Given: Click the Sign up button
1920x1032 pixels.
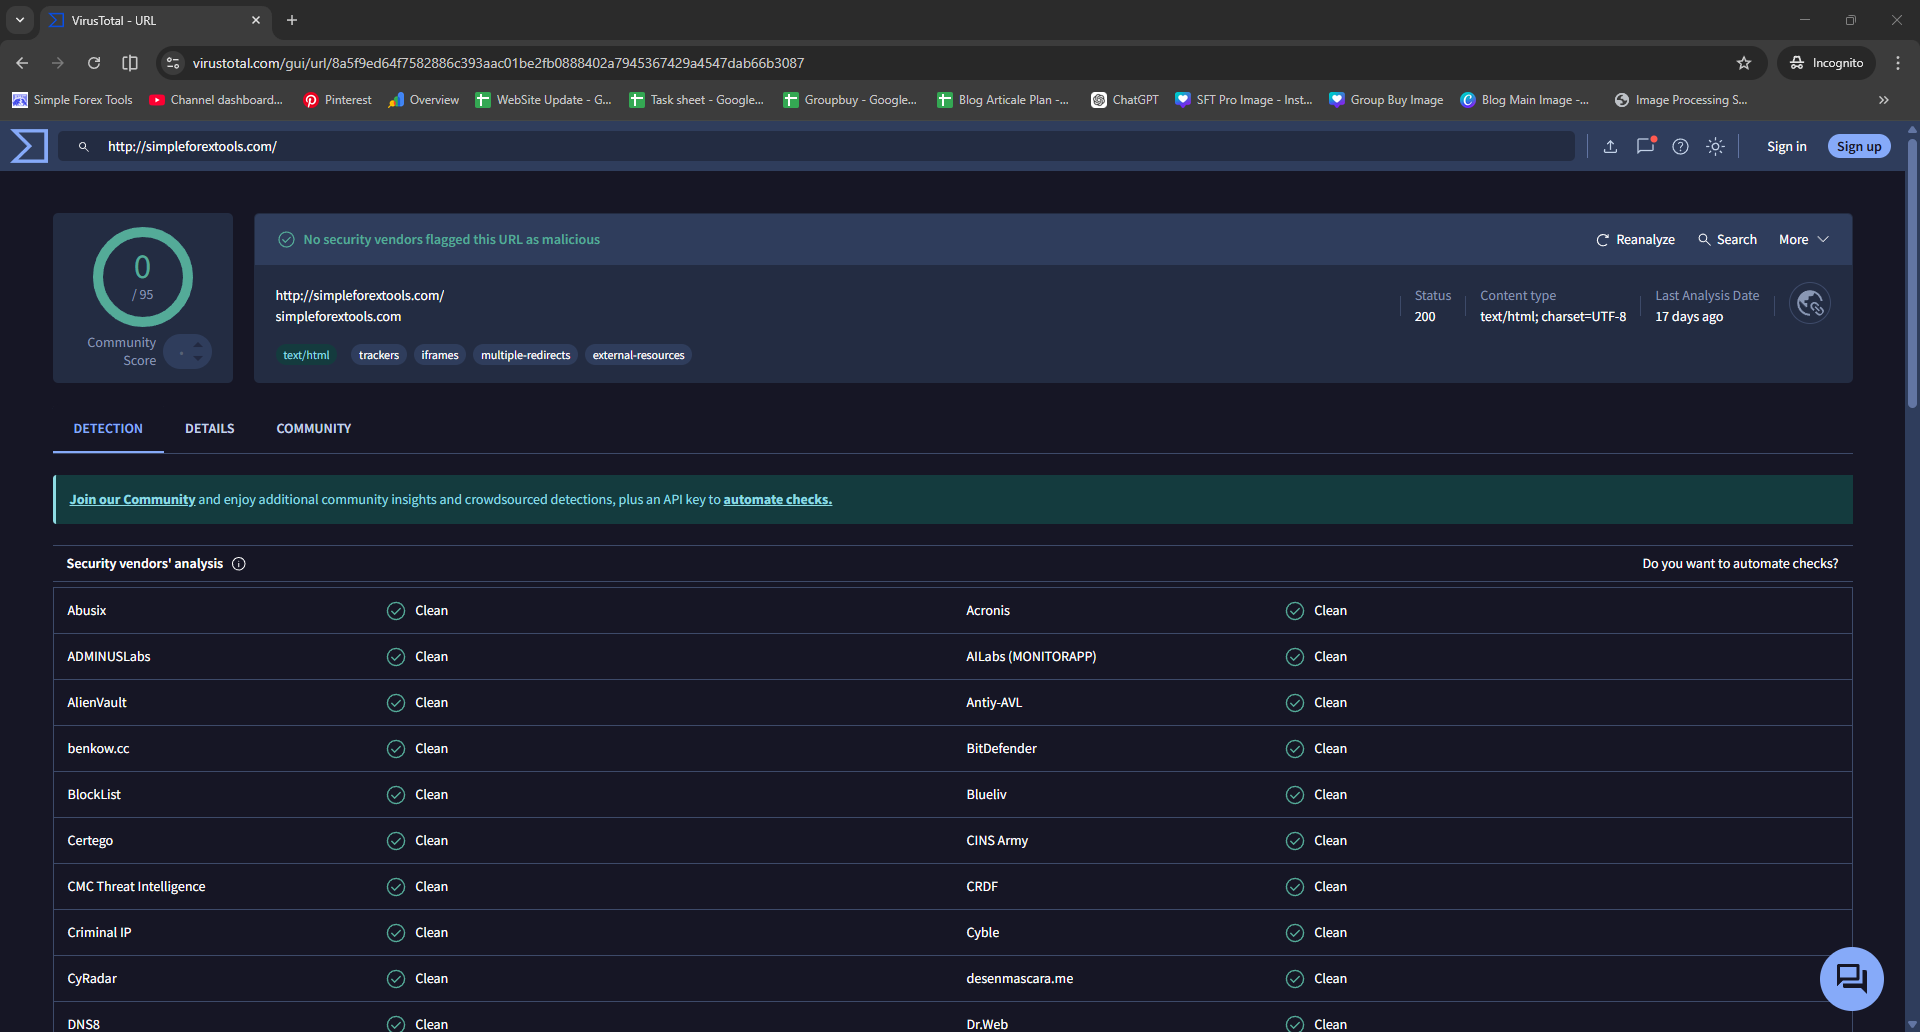Looking at the screenshot, I should [1859, 147].
